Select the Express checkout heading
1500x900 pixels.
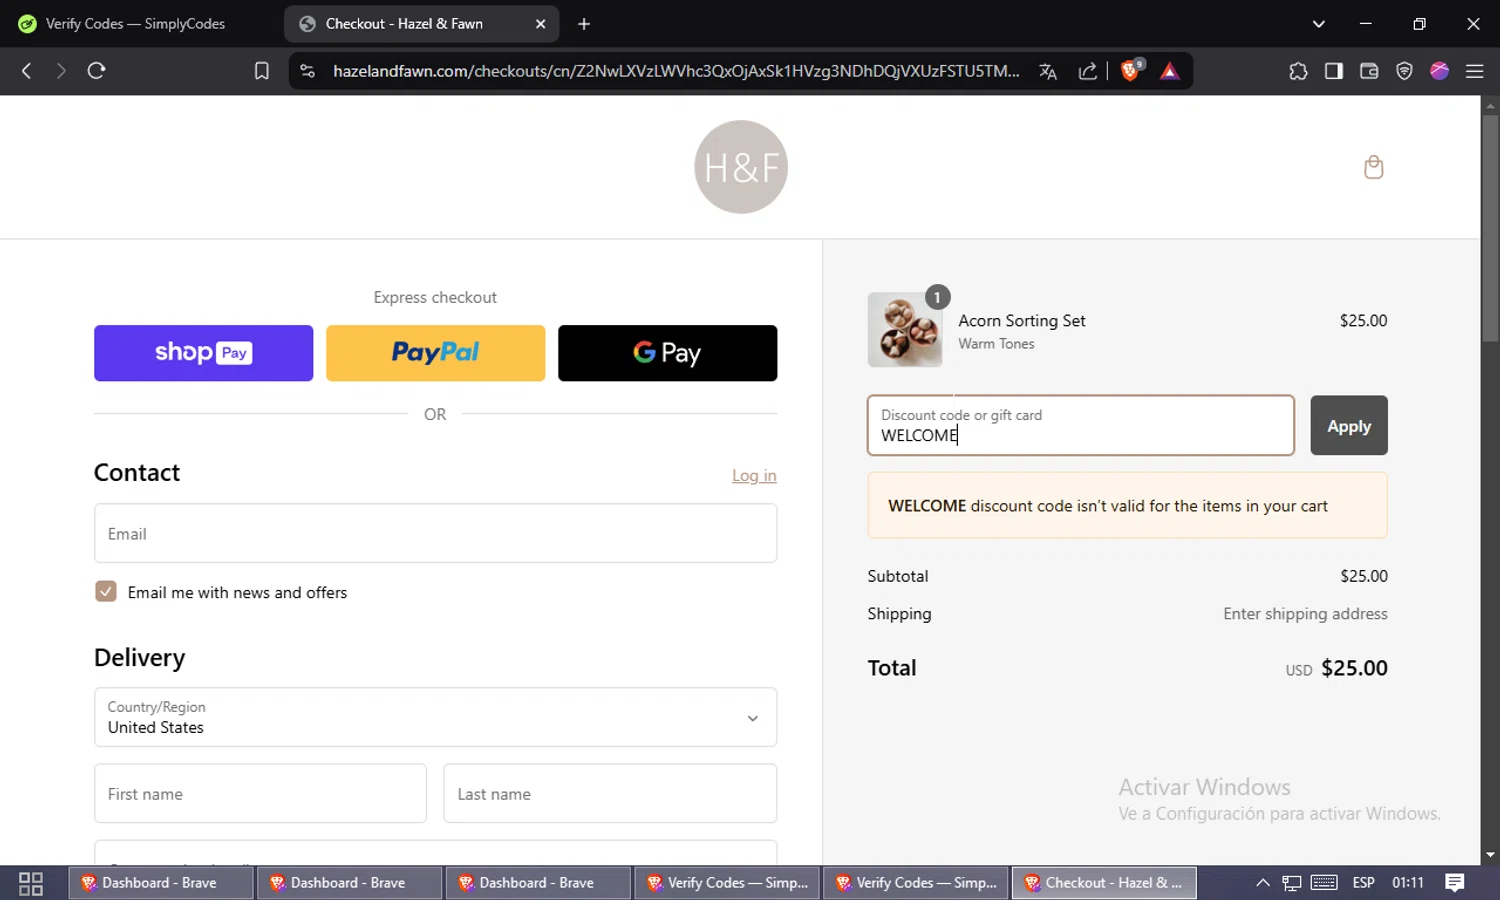[x=435, y=298]
